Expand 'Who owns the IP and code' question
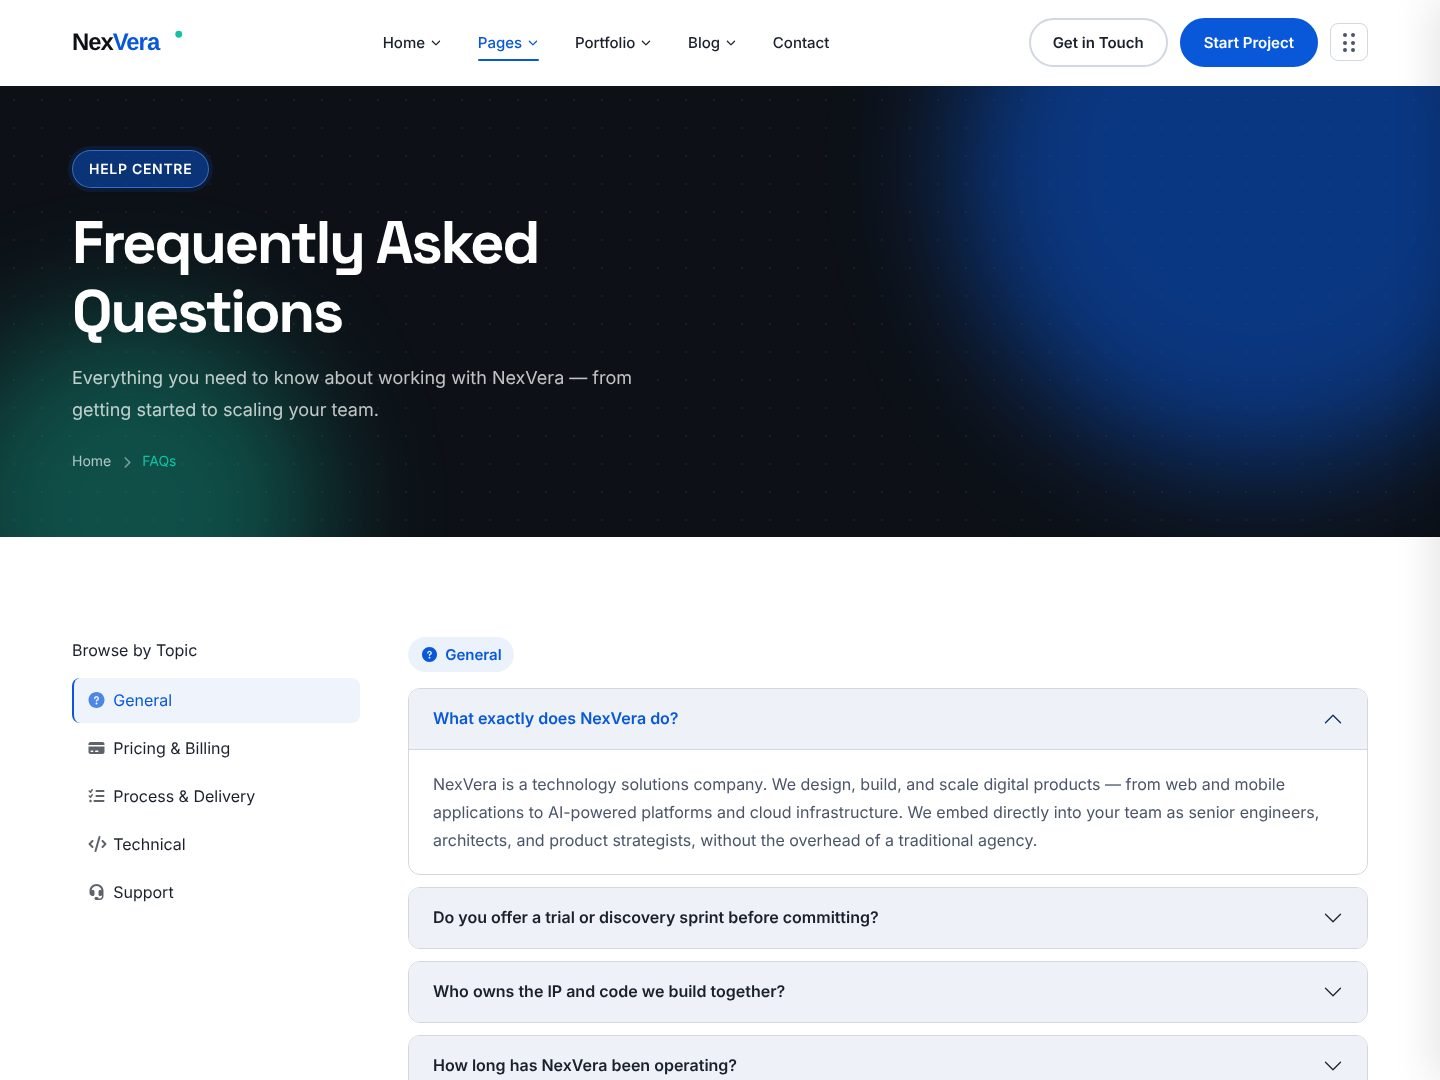Screen dimensions: 1440x1080 pos(888,992)
